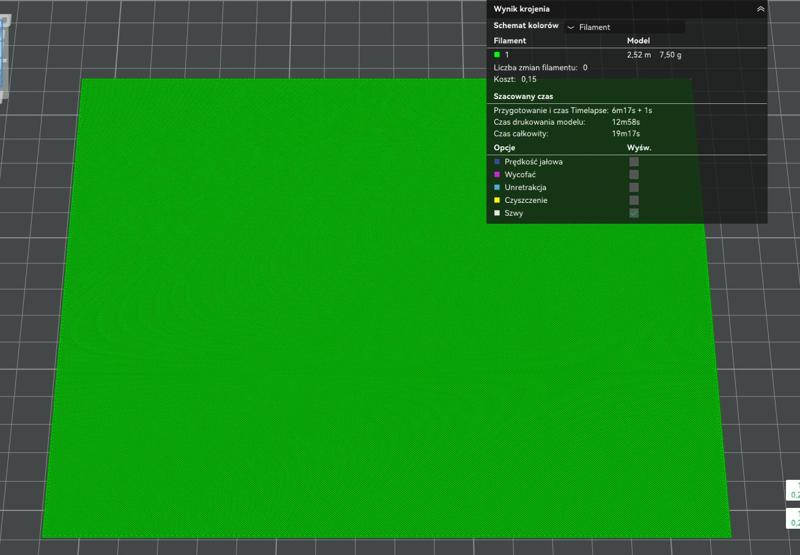Select the 2,52 m filament length value
The image size is (800, 555).
(x=639, y=55)
